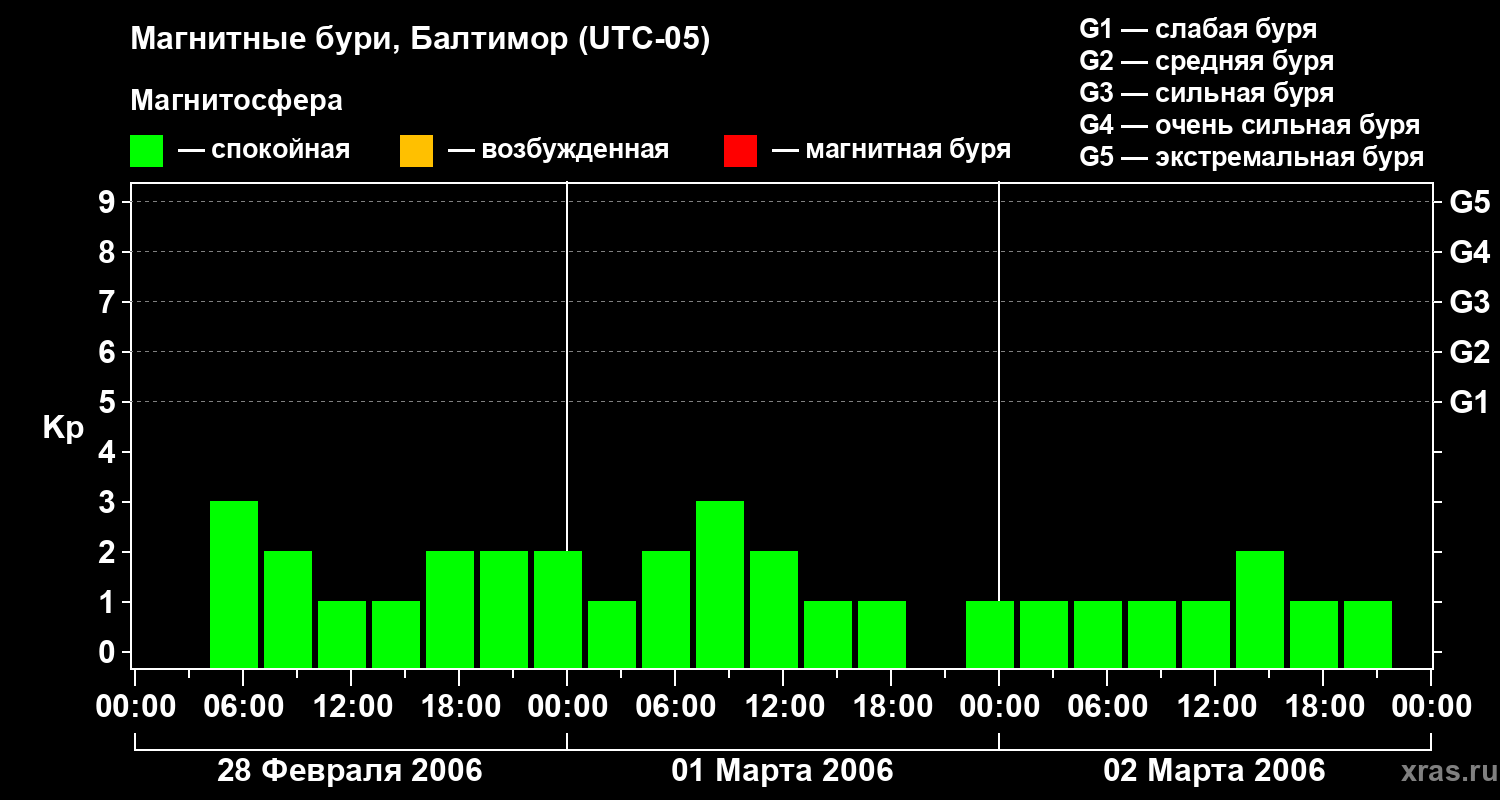The image size is (1500, 800).
Task: Click the G2 label on the right axis
Action: pyautogui.click(x=1469, y=352)
